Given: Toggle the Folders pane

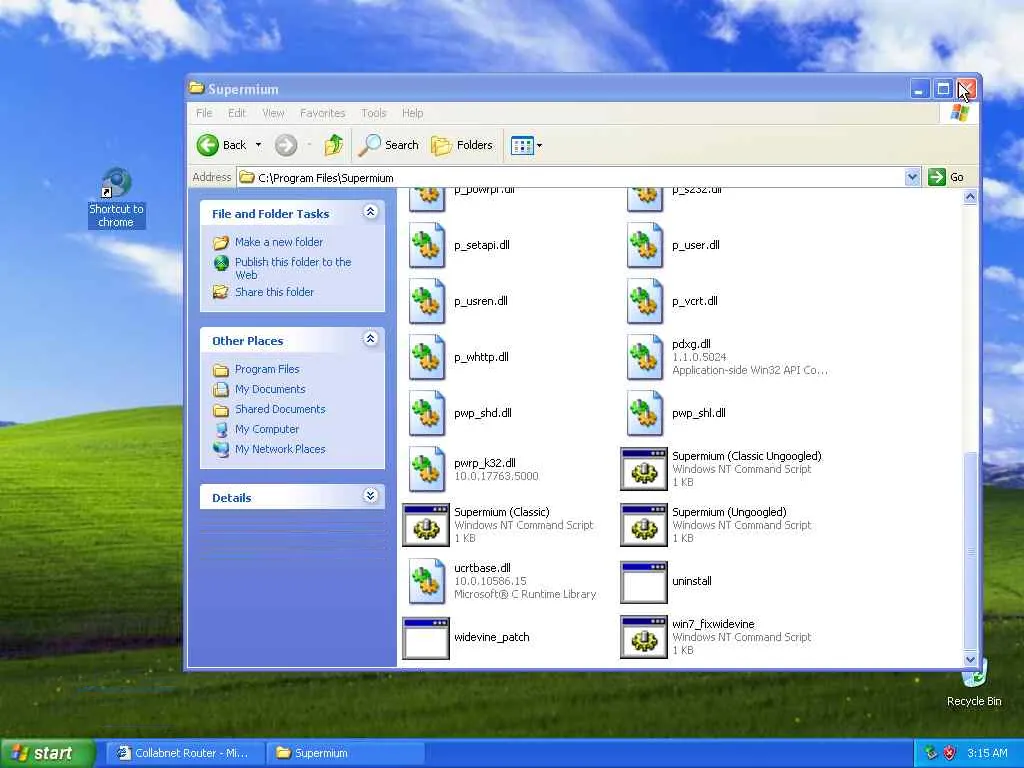Looking at the screenshot, I should (462, 145).
